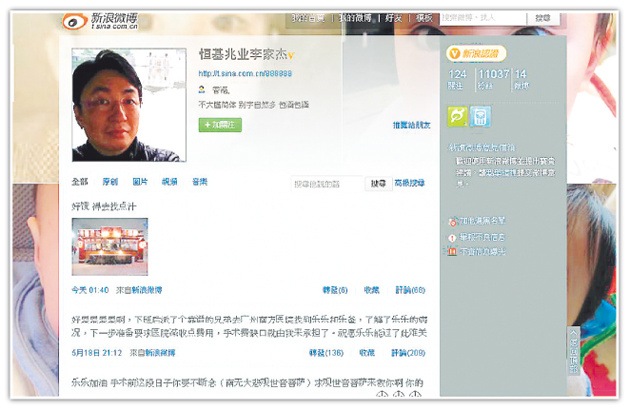Click the 新浪认证 badge
This screenshot has width=630, height=410.
coord(476,53)
